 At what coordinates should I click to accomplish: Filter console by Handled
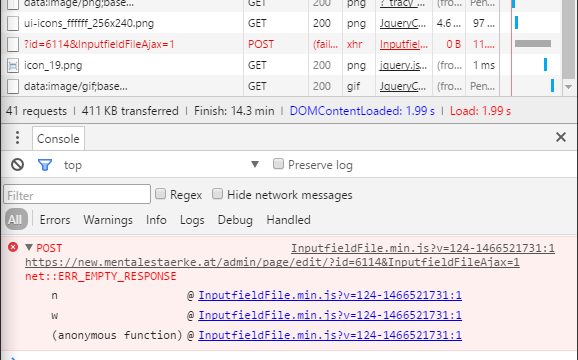[x=289, y=220]
